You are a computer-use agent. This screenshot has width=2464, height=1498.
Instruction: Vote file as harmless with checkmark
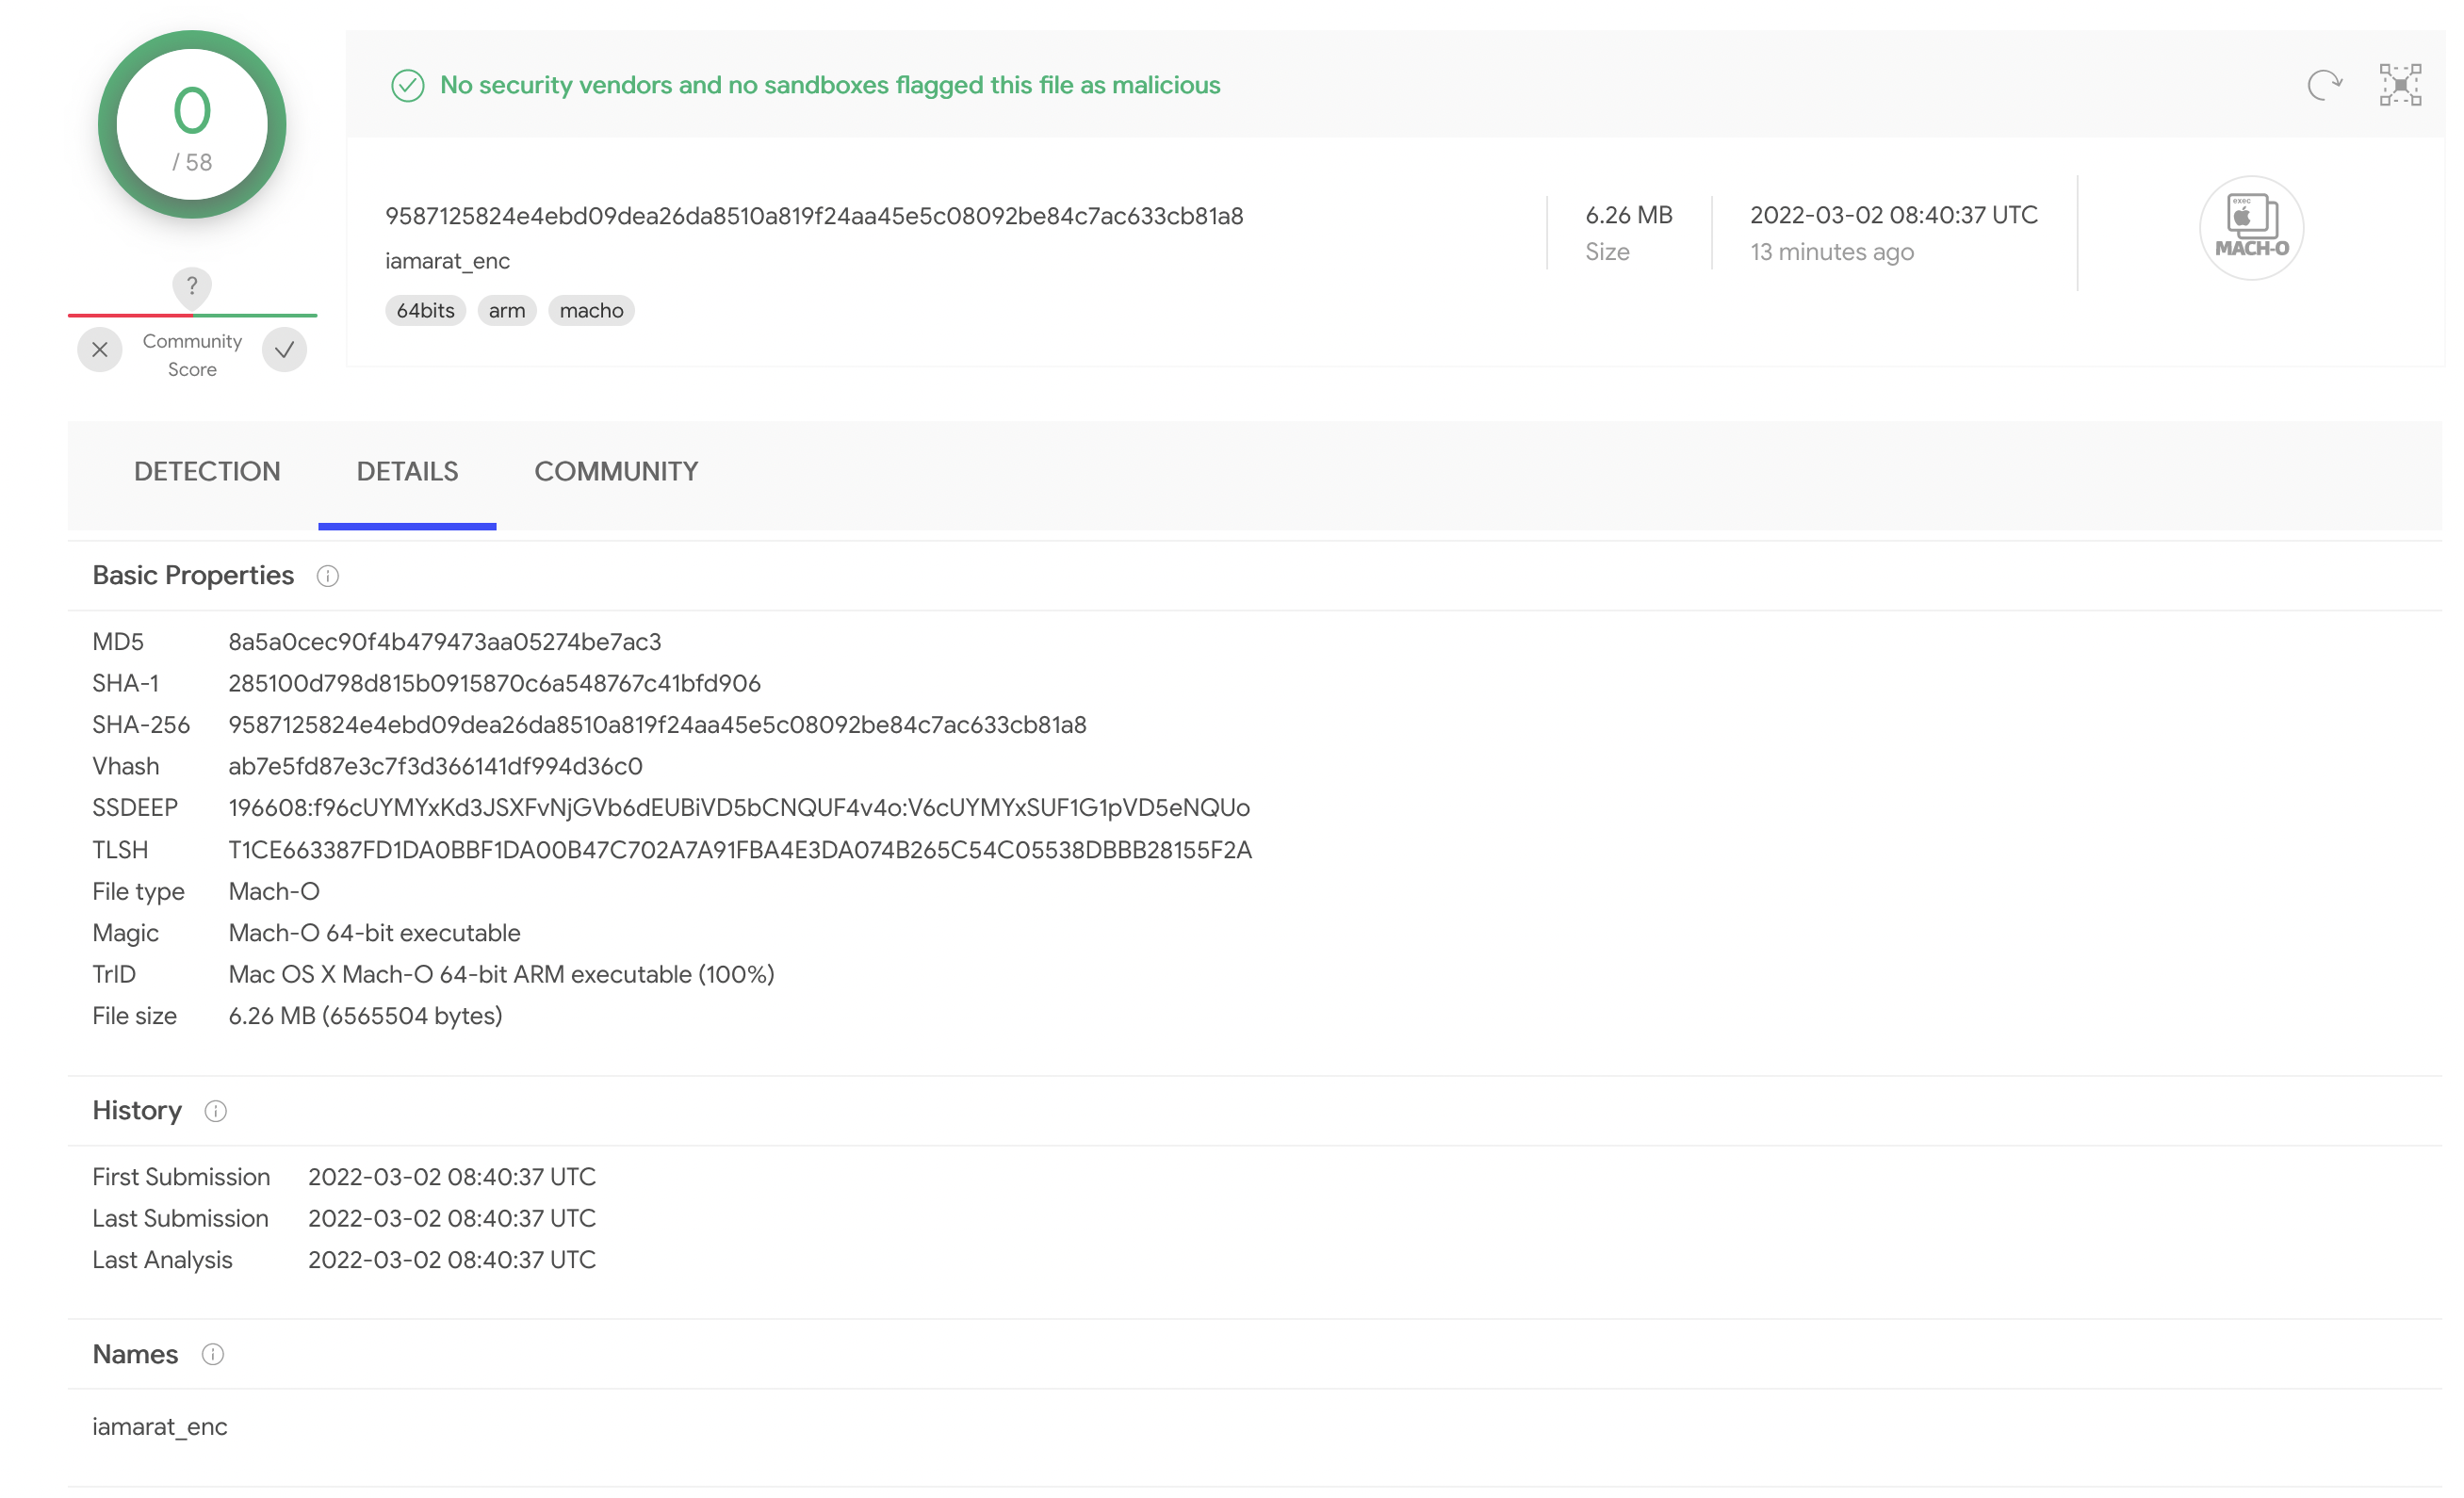(285, 350)
